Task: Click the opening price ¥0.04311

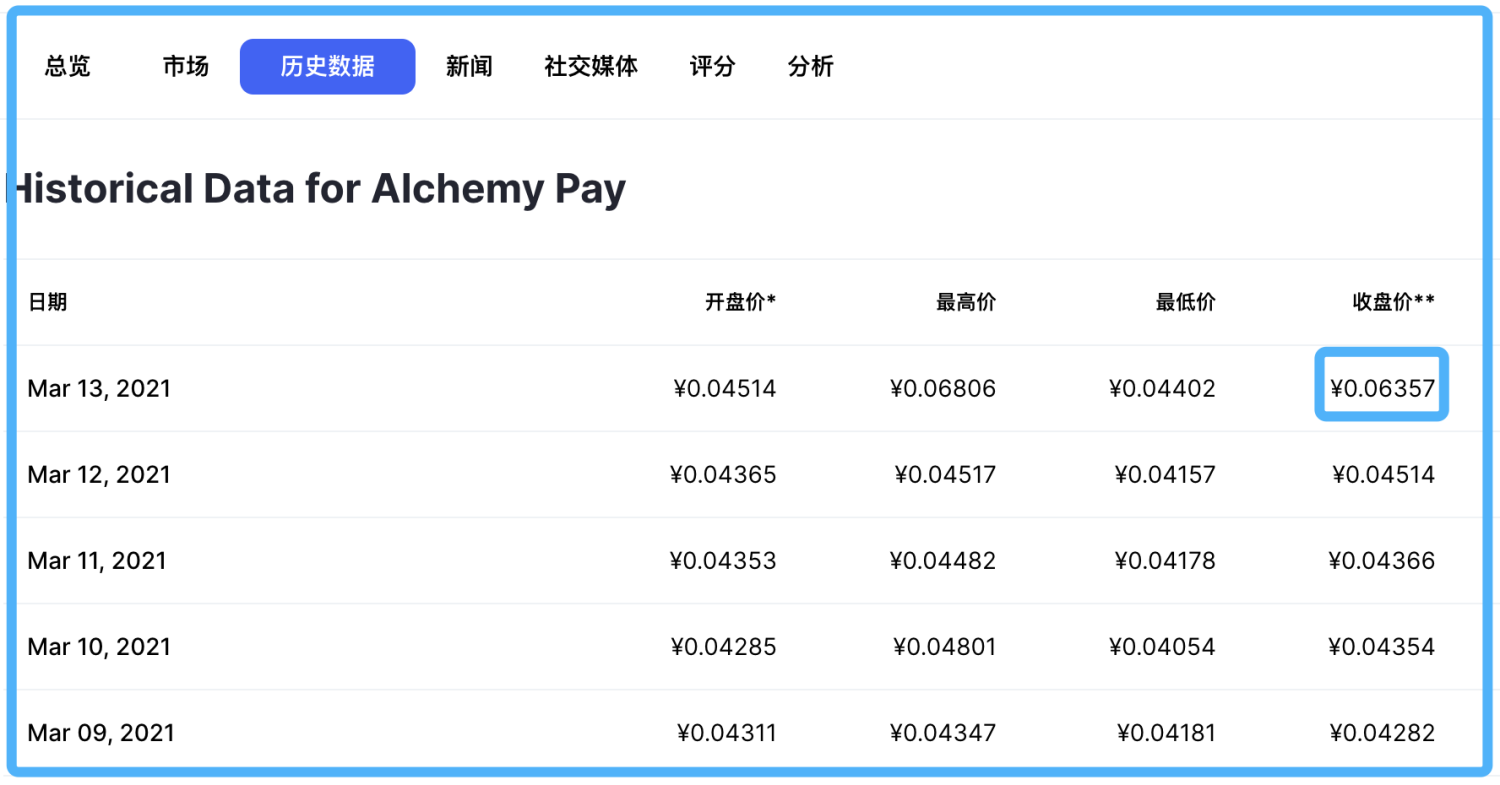Action: click(727, 733)
